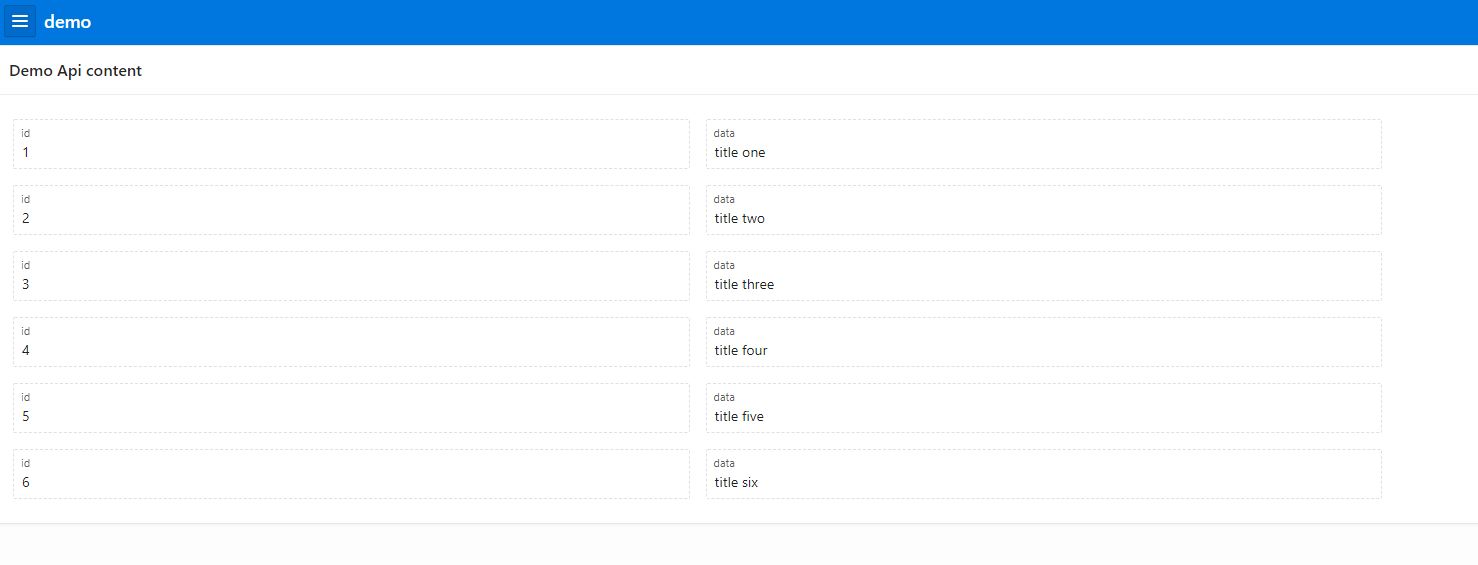Select the id field with value 1
The image size is (1478, 565).
pyautogui.click(x=351, y=144)
